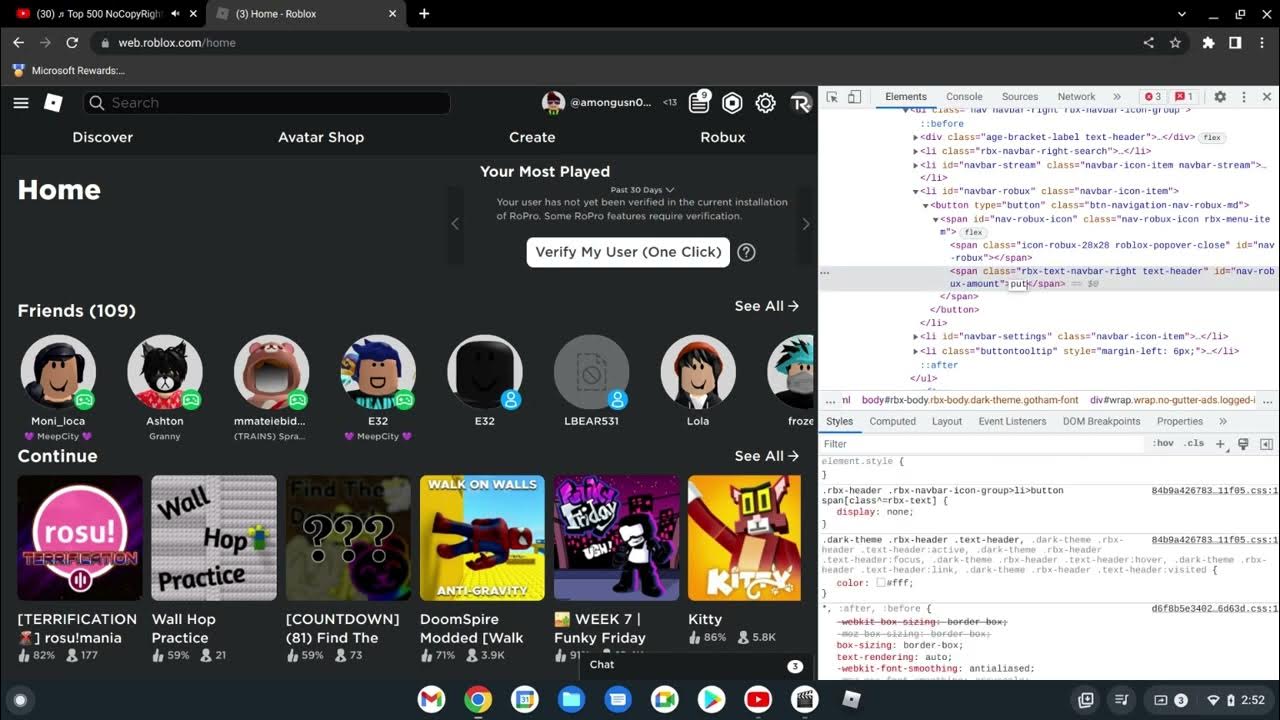Click the DevTools issues counter badge
Viewport: 1280px width, 720px height.
1184,97
